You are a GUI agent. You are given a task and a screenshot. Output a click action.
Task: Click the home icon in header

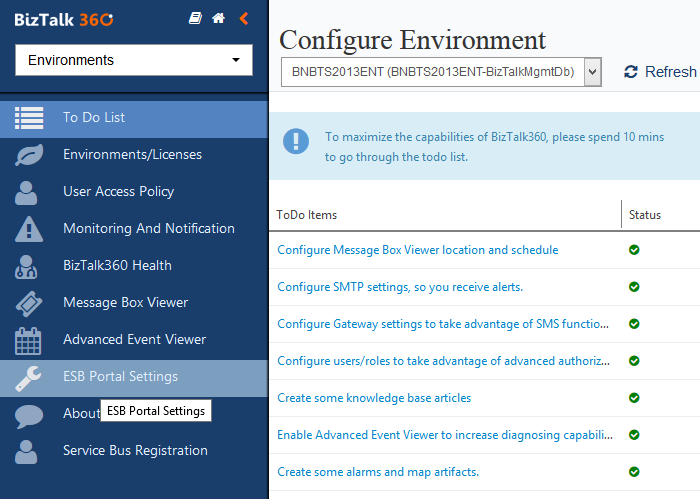(x=218, y=19)
